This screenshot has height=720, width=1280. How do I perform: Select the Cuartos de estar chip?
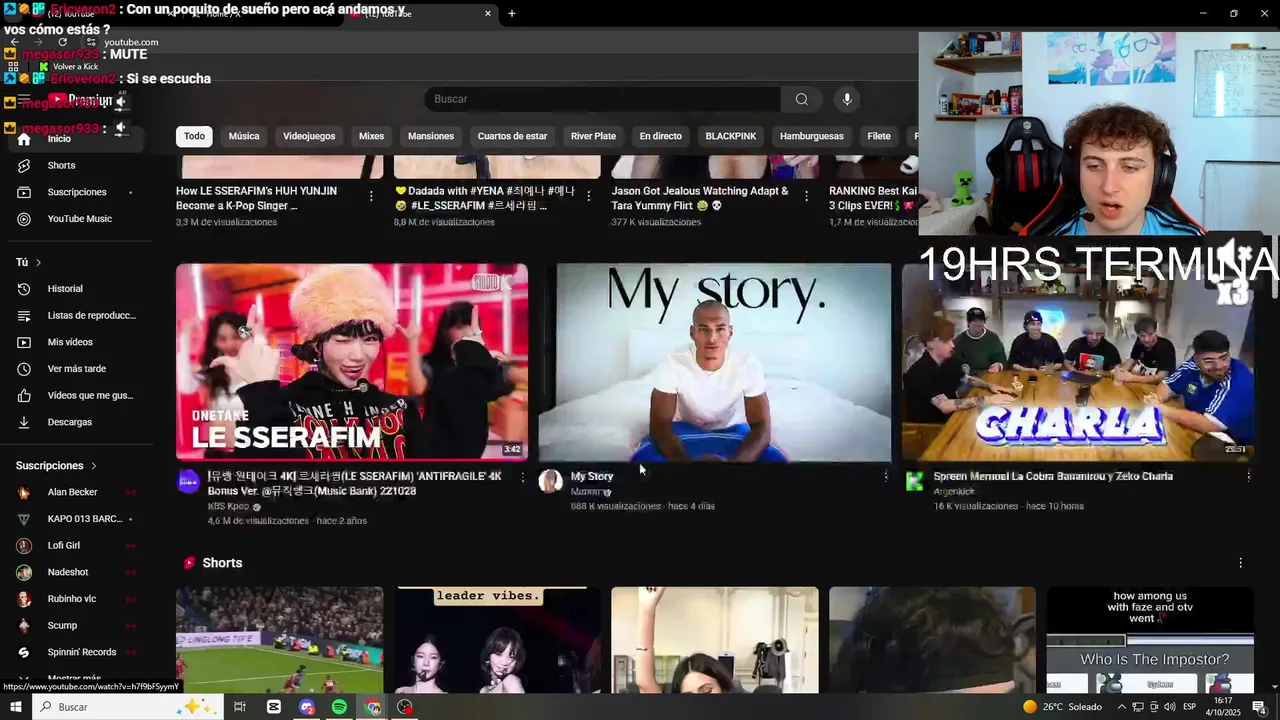[x=512, y=136]
